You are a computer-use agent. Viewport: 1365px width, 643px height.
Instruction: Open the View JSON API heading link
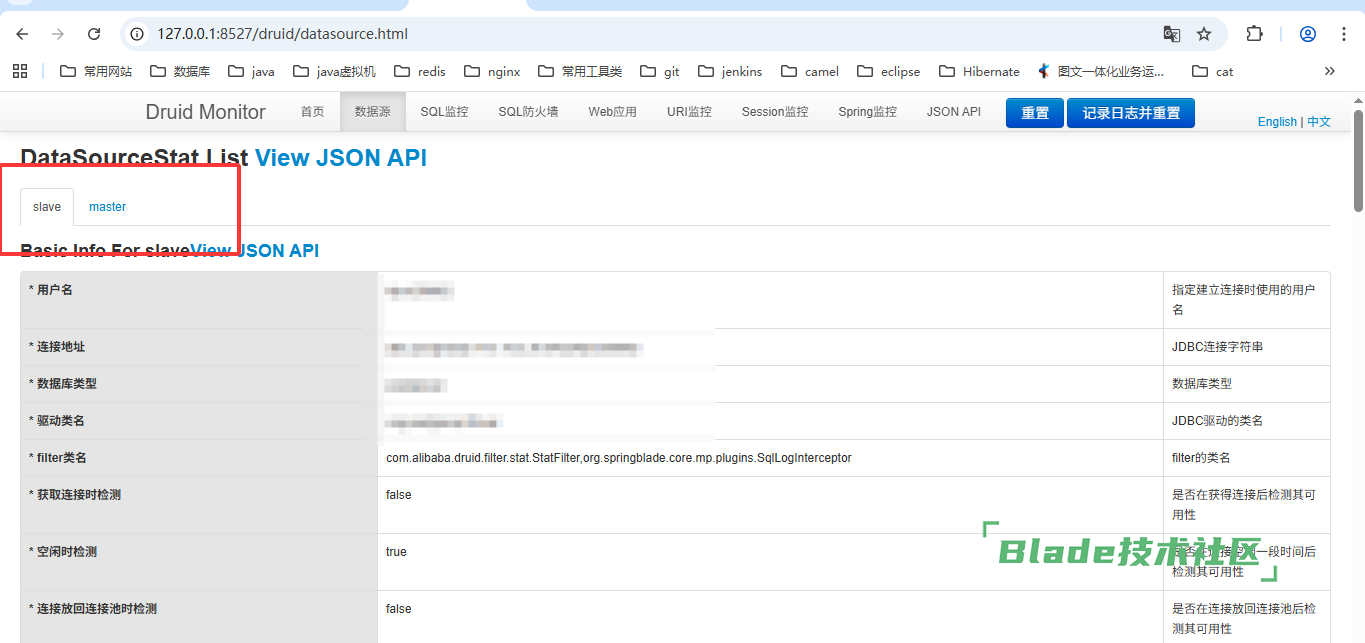point(340,158)
